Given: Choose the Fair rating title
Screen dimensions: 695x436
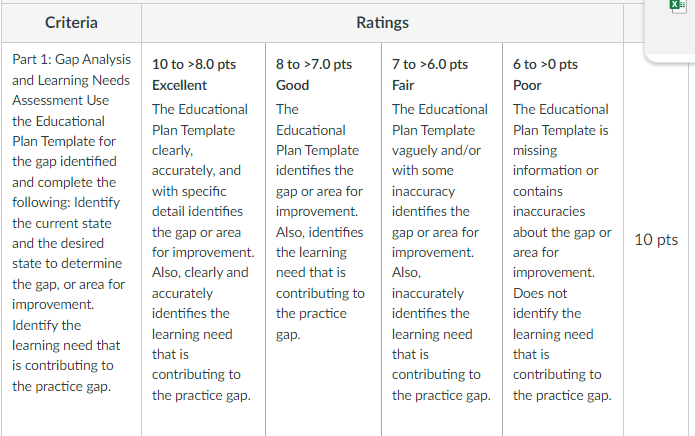Looking at the screenshot, I should coord(403,85).
